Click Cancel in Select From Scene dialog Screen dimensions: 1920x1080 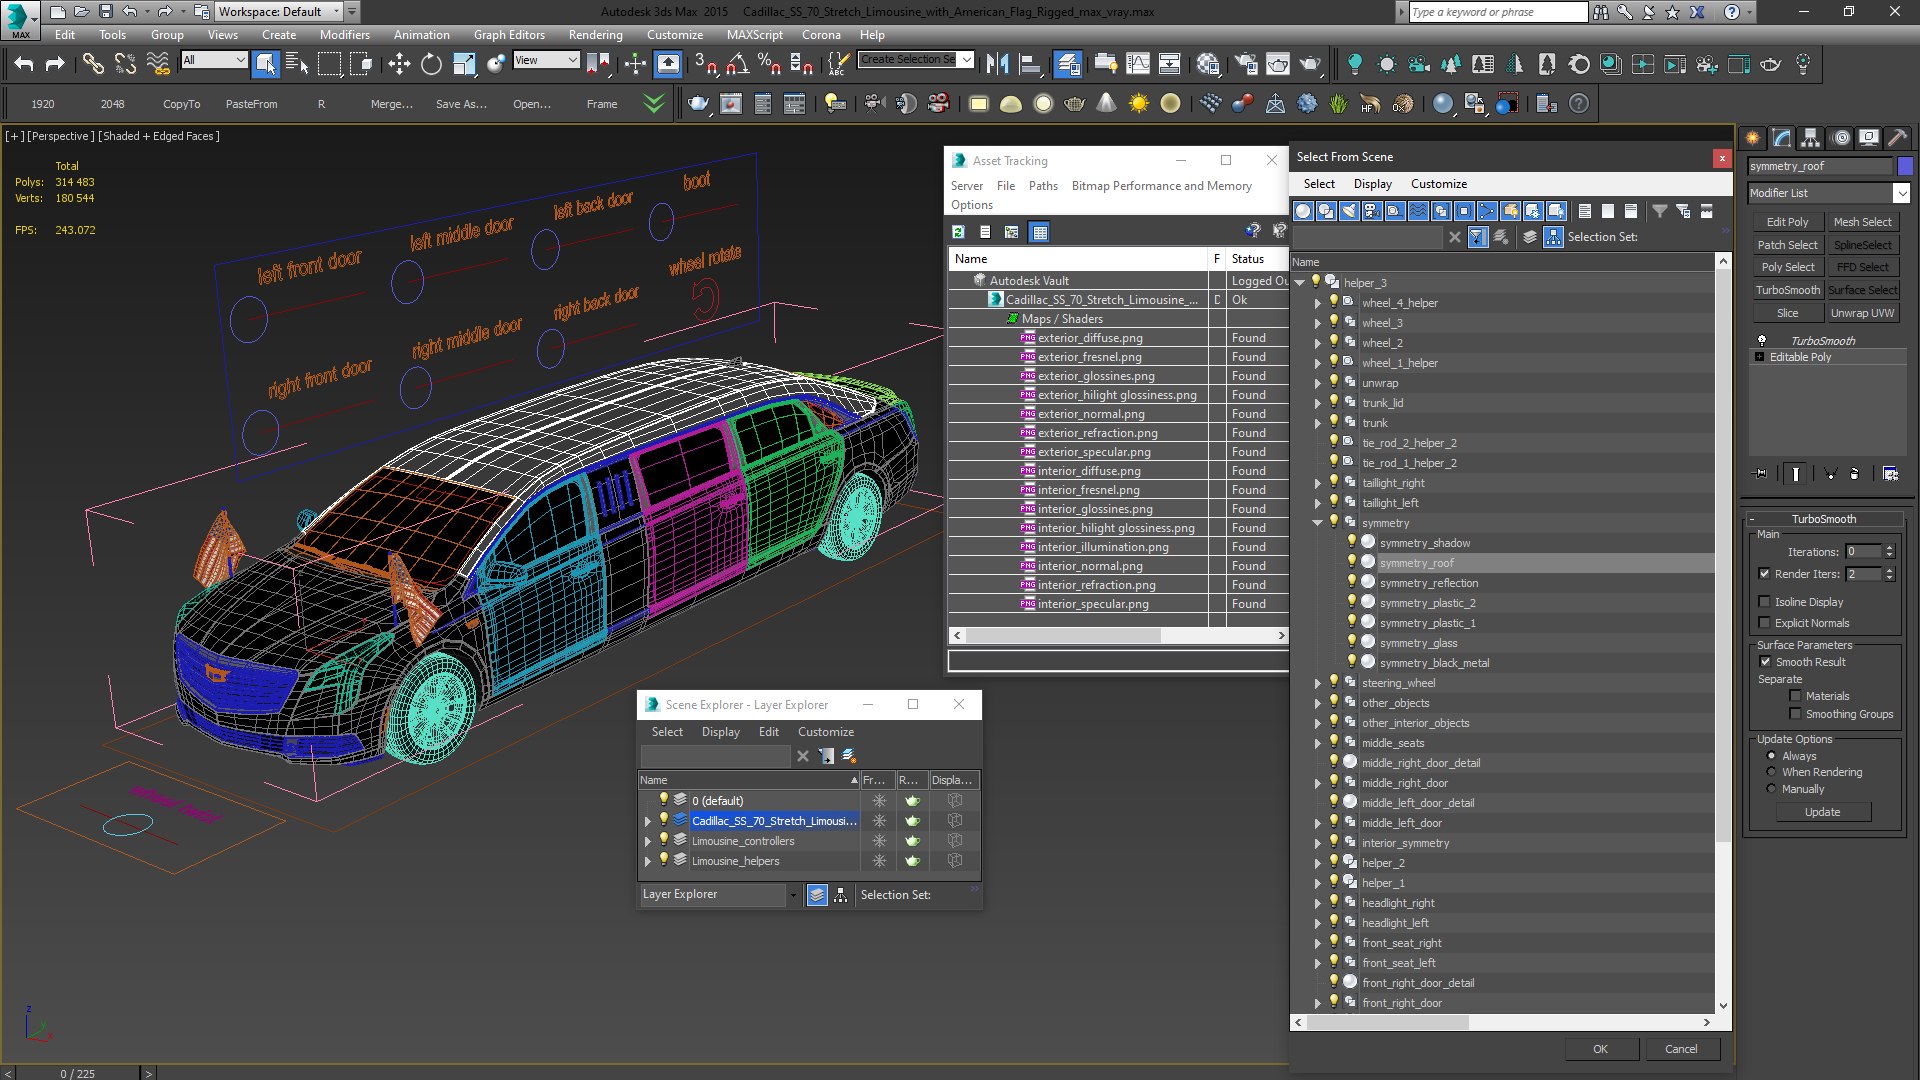[x=1681, y=1049]
